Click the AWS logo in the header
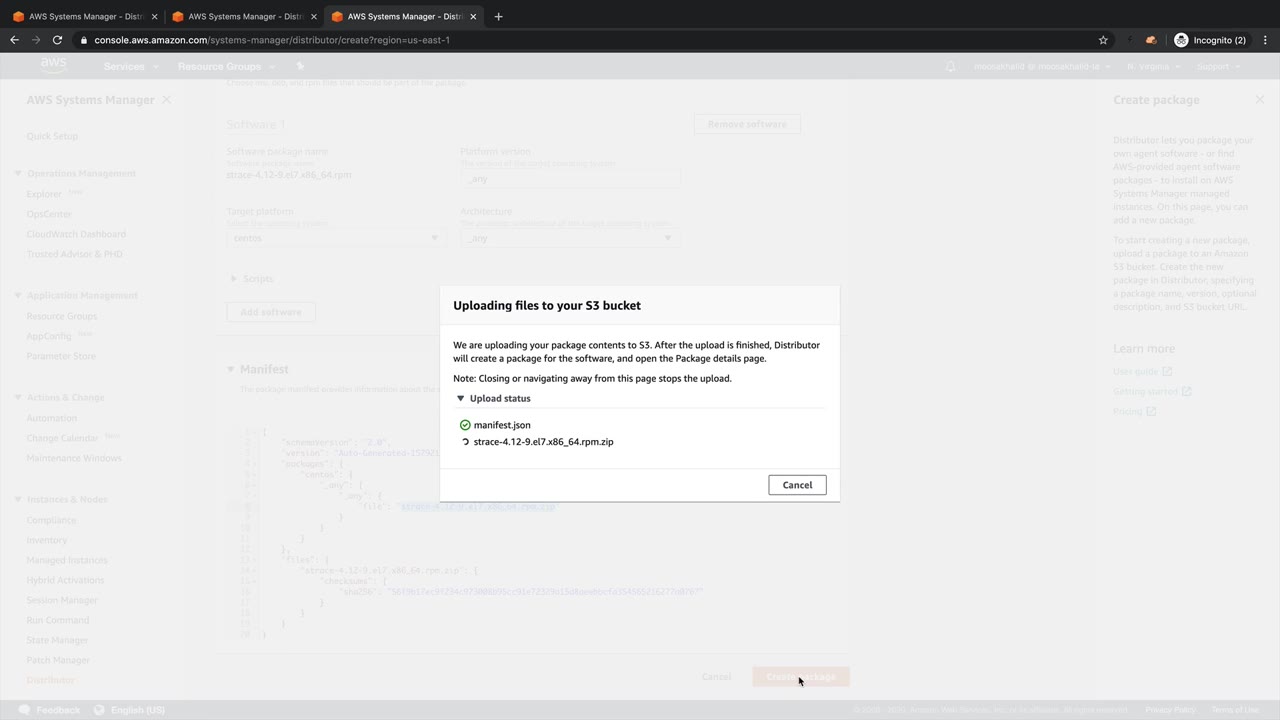Viewport: 1280px width, 720px height. [x=54, y=66]
